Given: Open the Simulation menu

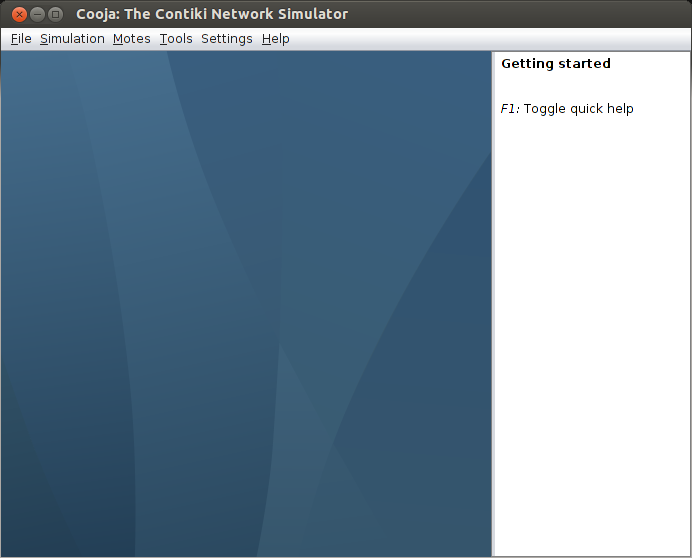Looking at the screenshot, I should [x=72, y=39].
